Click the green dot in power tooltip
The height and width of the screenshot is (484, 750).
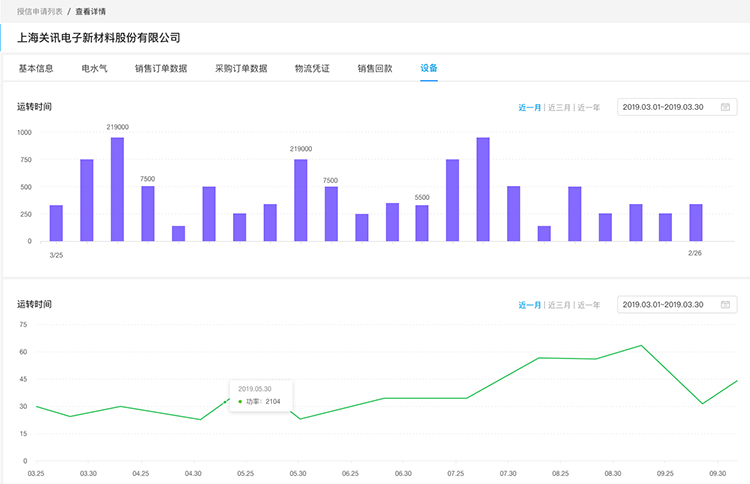241,401
